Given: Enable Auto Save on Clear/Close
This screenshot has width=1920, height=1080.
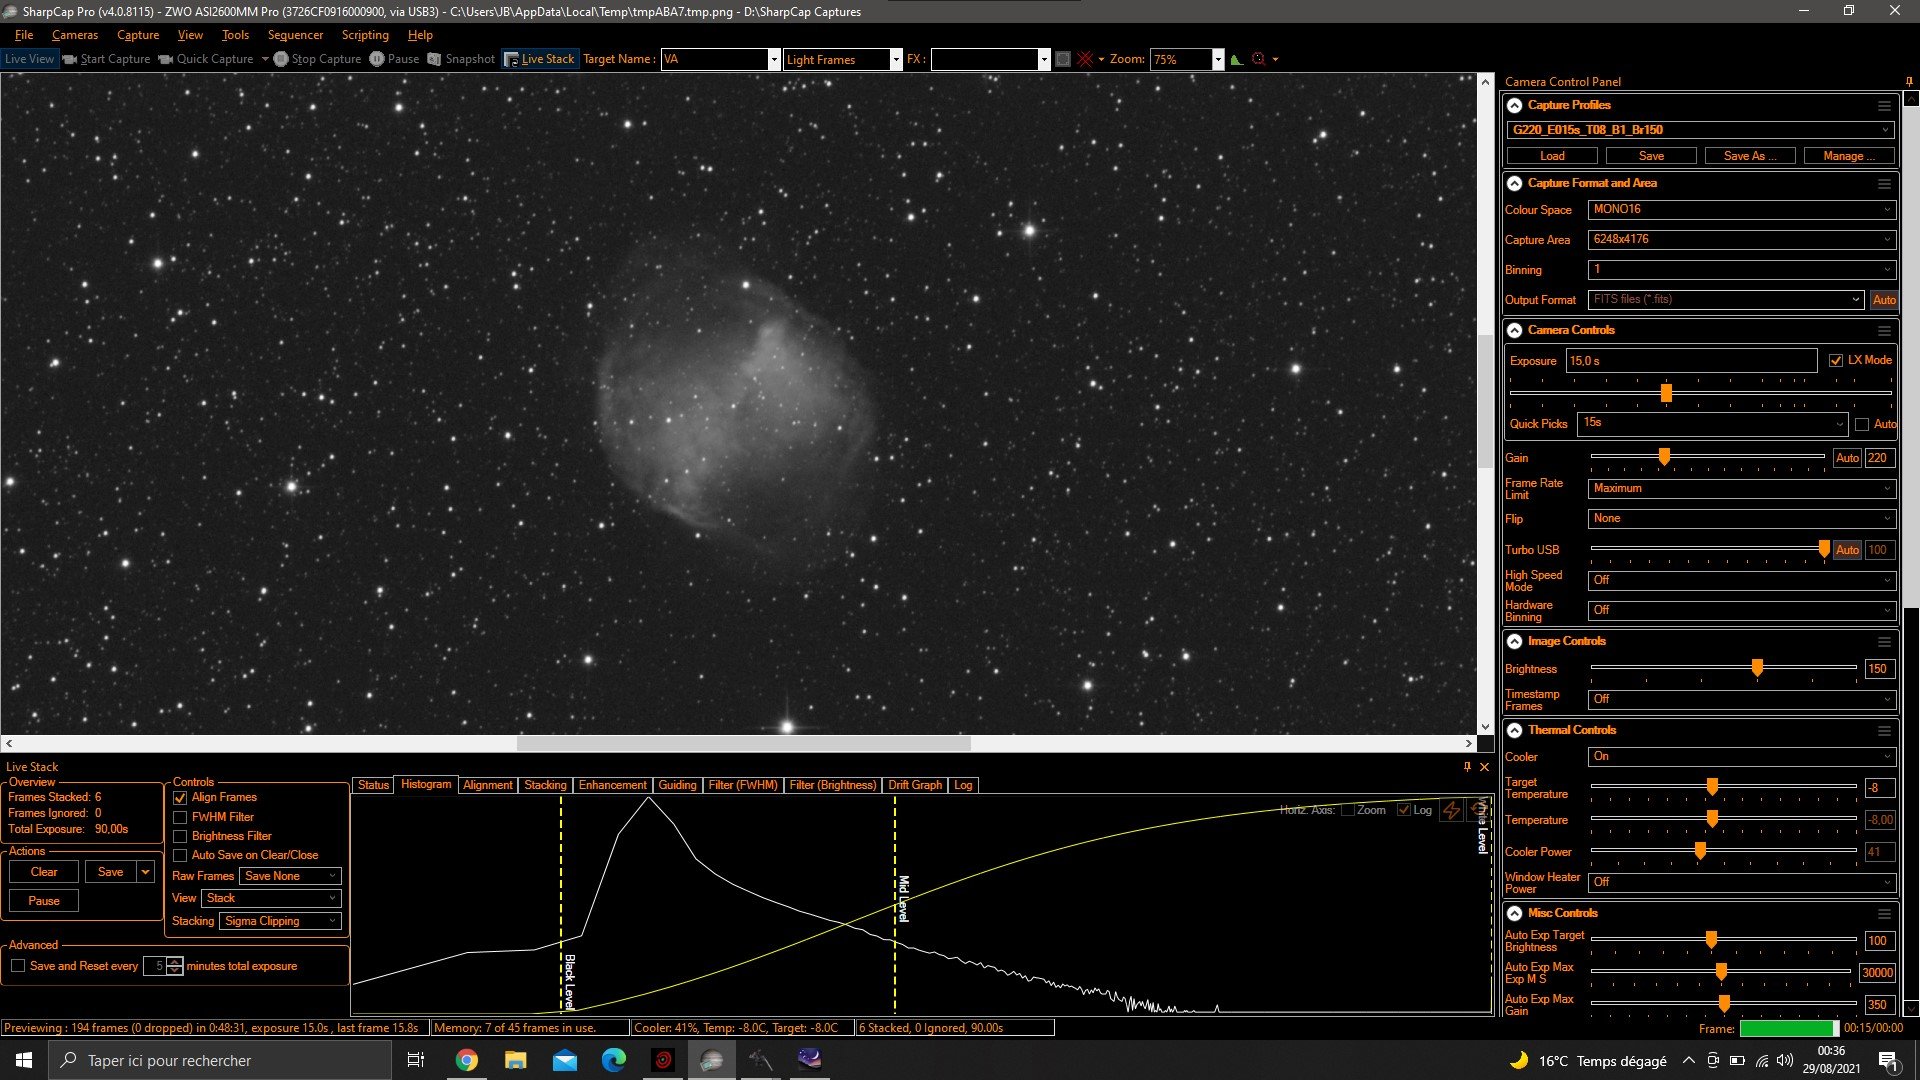Looking at the screenshot, I should tap(180, 855).
